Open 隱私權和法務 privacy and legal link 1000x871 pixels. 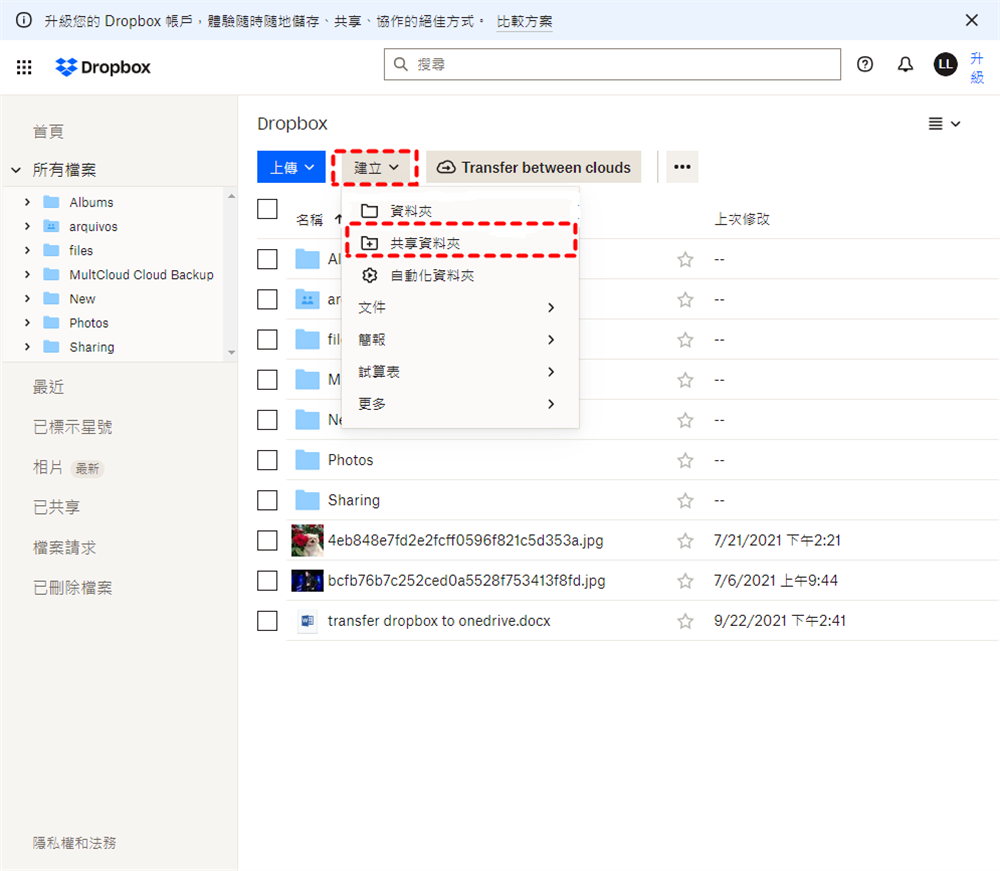[75, 843]
